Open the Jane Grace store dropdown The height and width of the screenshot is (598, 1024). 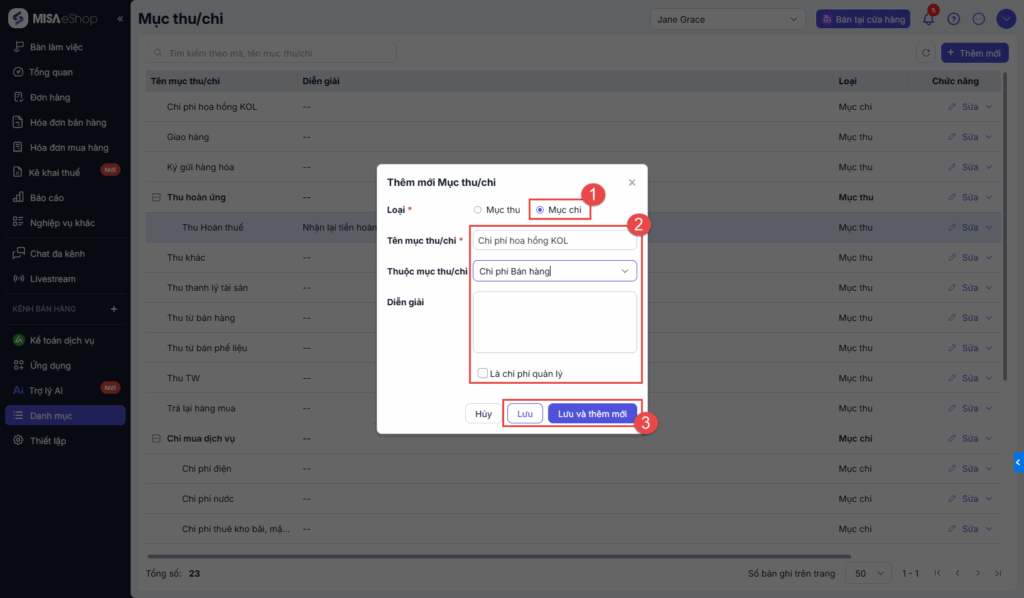(x=727, y=19)
